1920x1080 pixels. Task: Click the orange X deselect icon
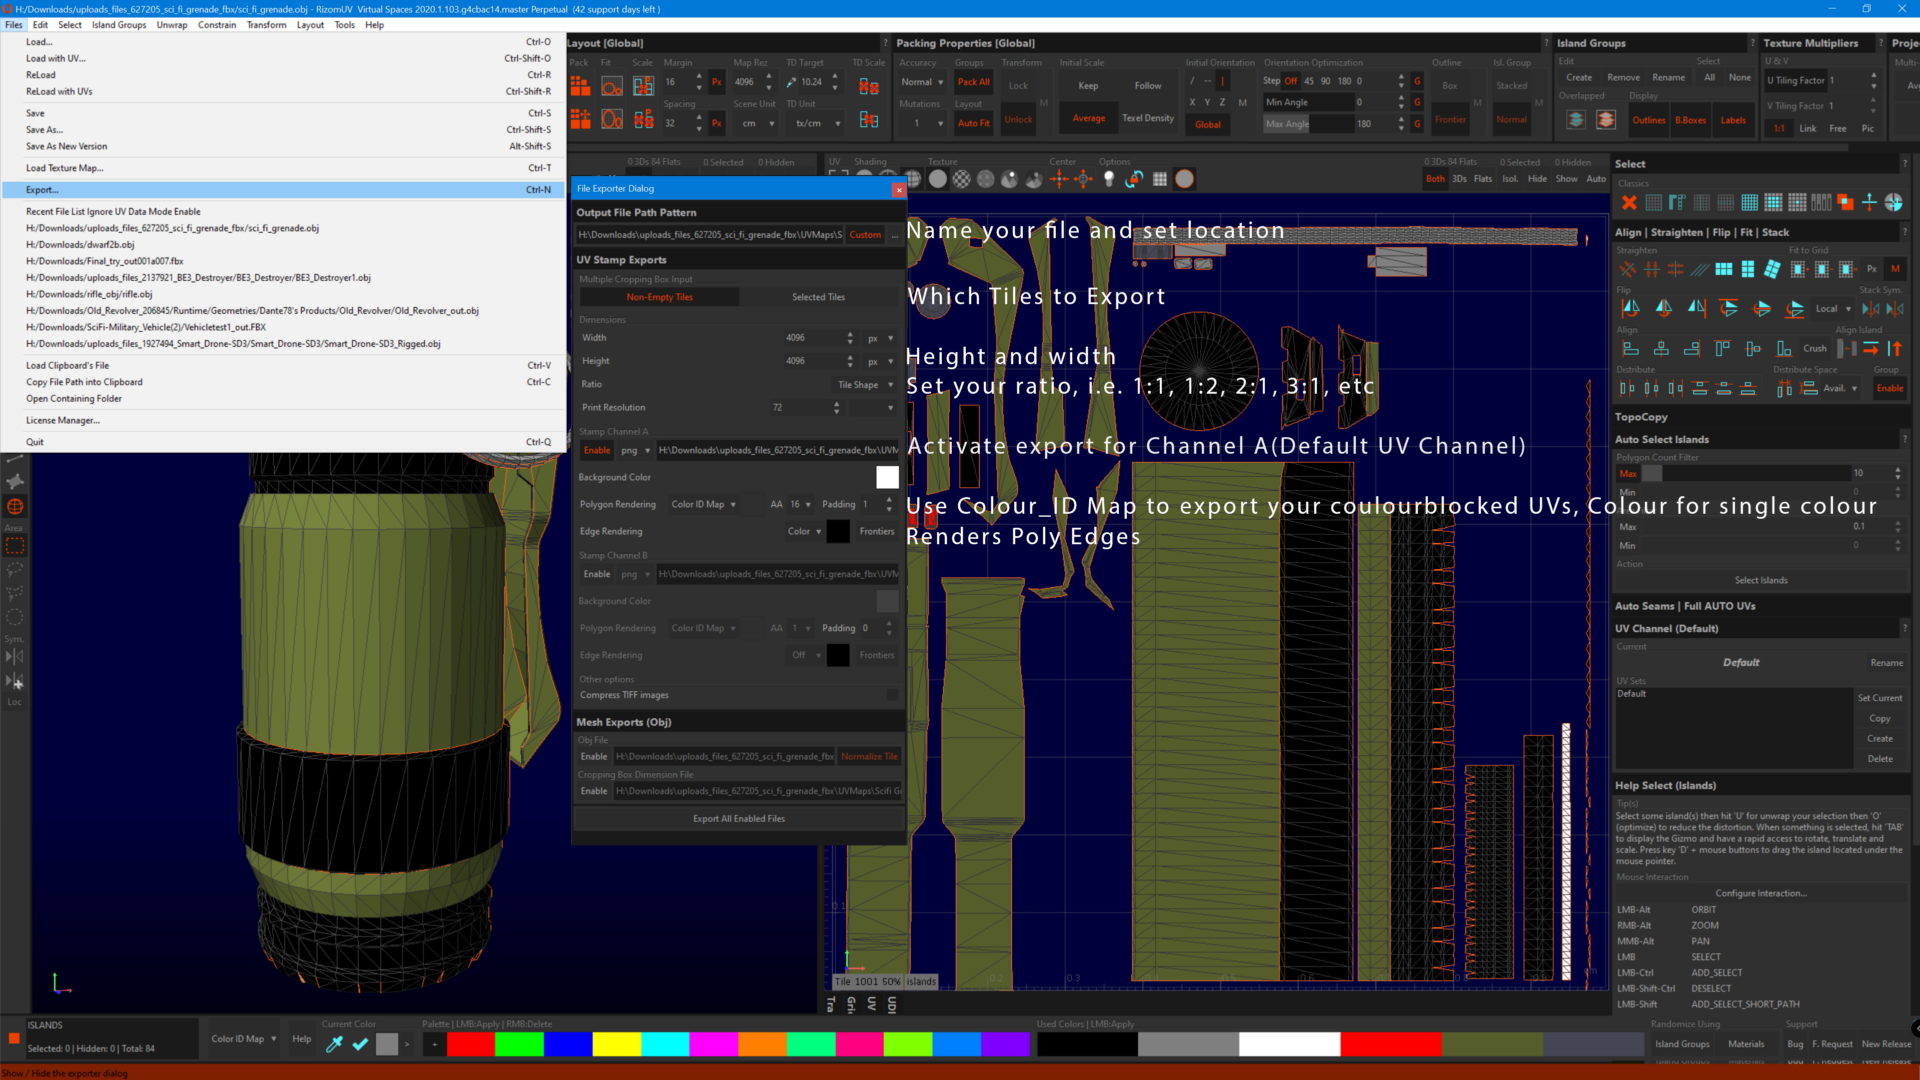(x=1629, y=203)
